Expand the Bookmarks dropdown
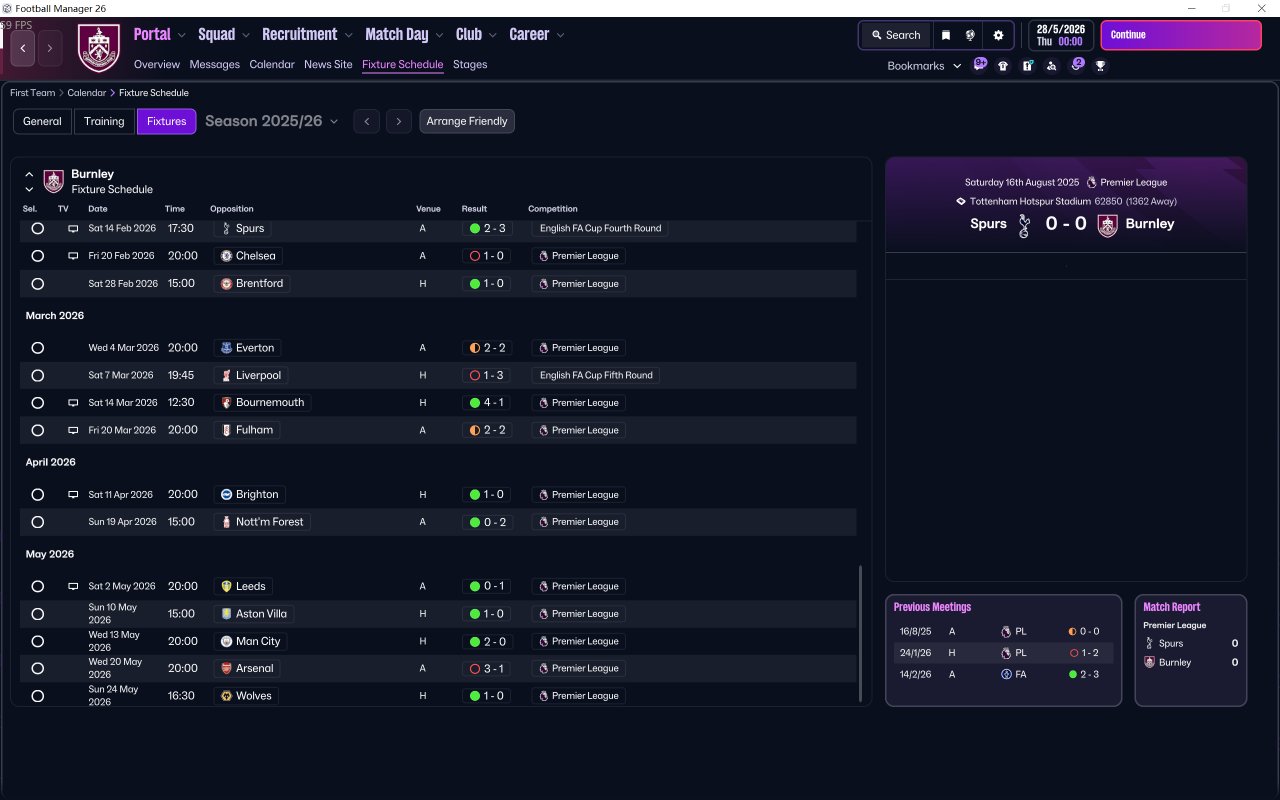Viewport: 1280px width, 800px height. coord(924,66)
